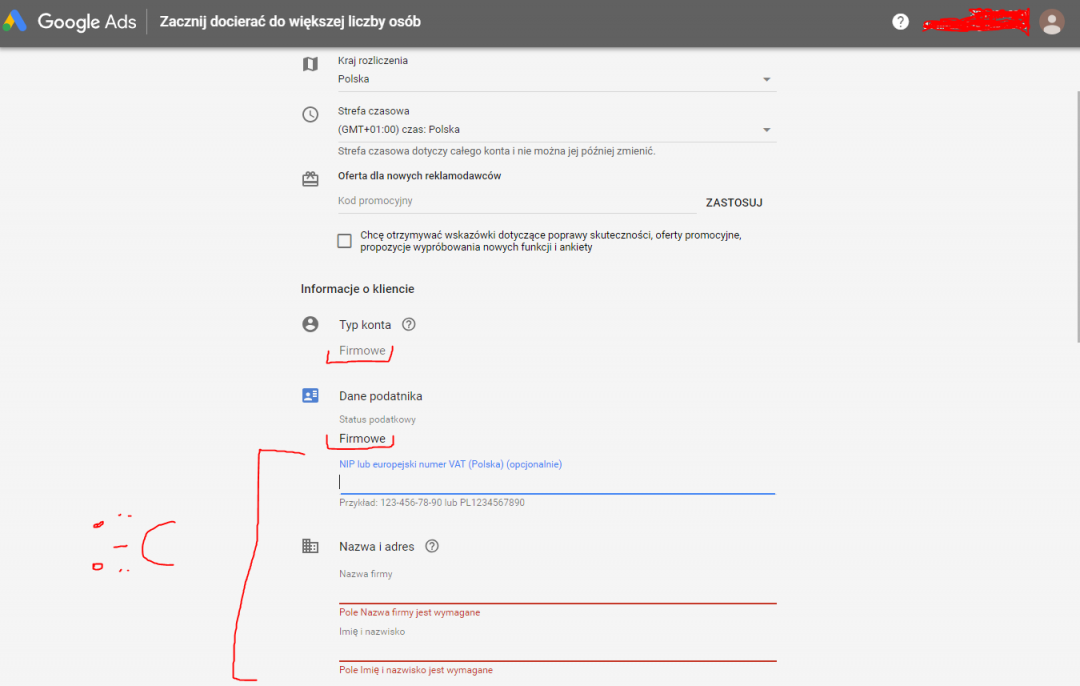
Task: Click the ID card icon beside Dane podatnika
Action: [x=310, y=396]
